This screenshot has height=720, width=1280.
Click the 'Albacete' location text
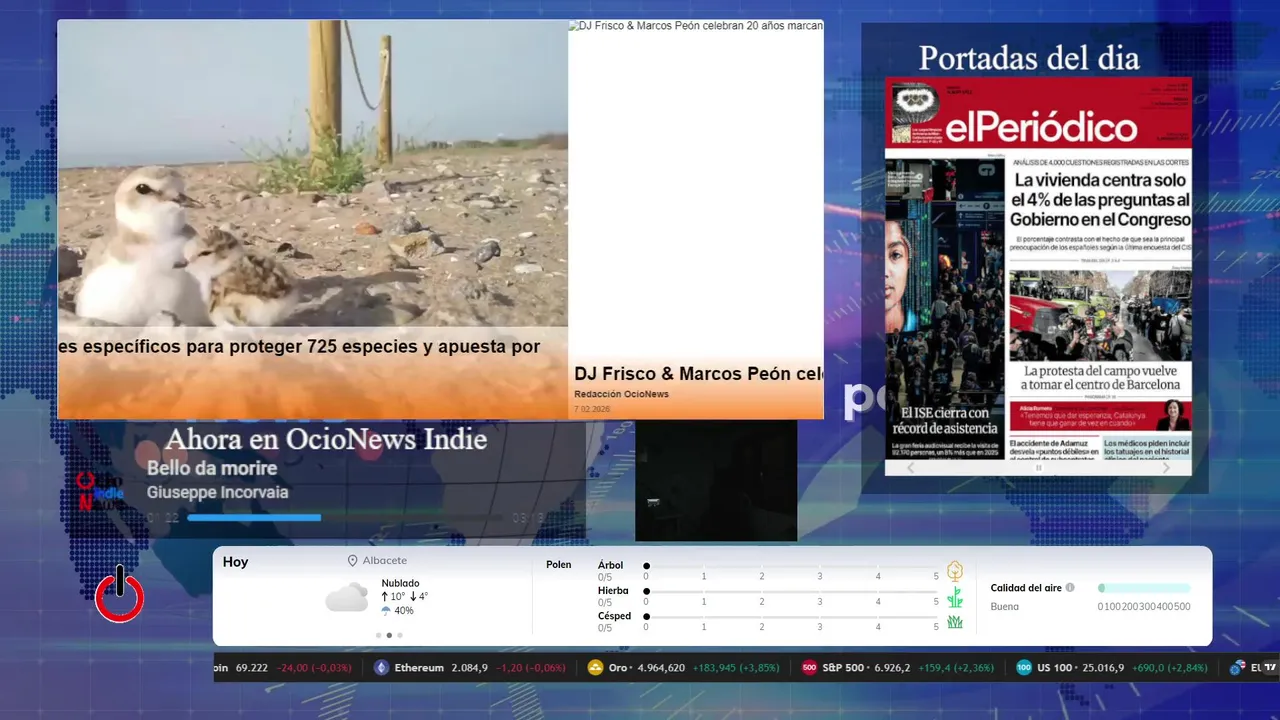[385, 561]
